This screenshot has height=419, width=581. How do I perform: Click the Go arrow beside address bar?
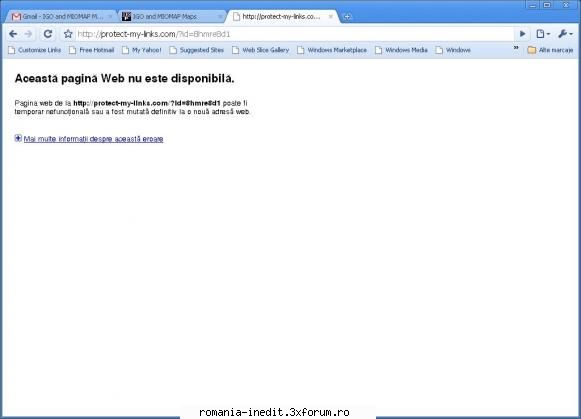522,34
